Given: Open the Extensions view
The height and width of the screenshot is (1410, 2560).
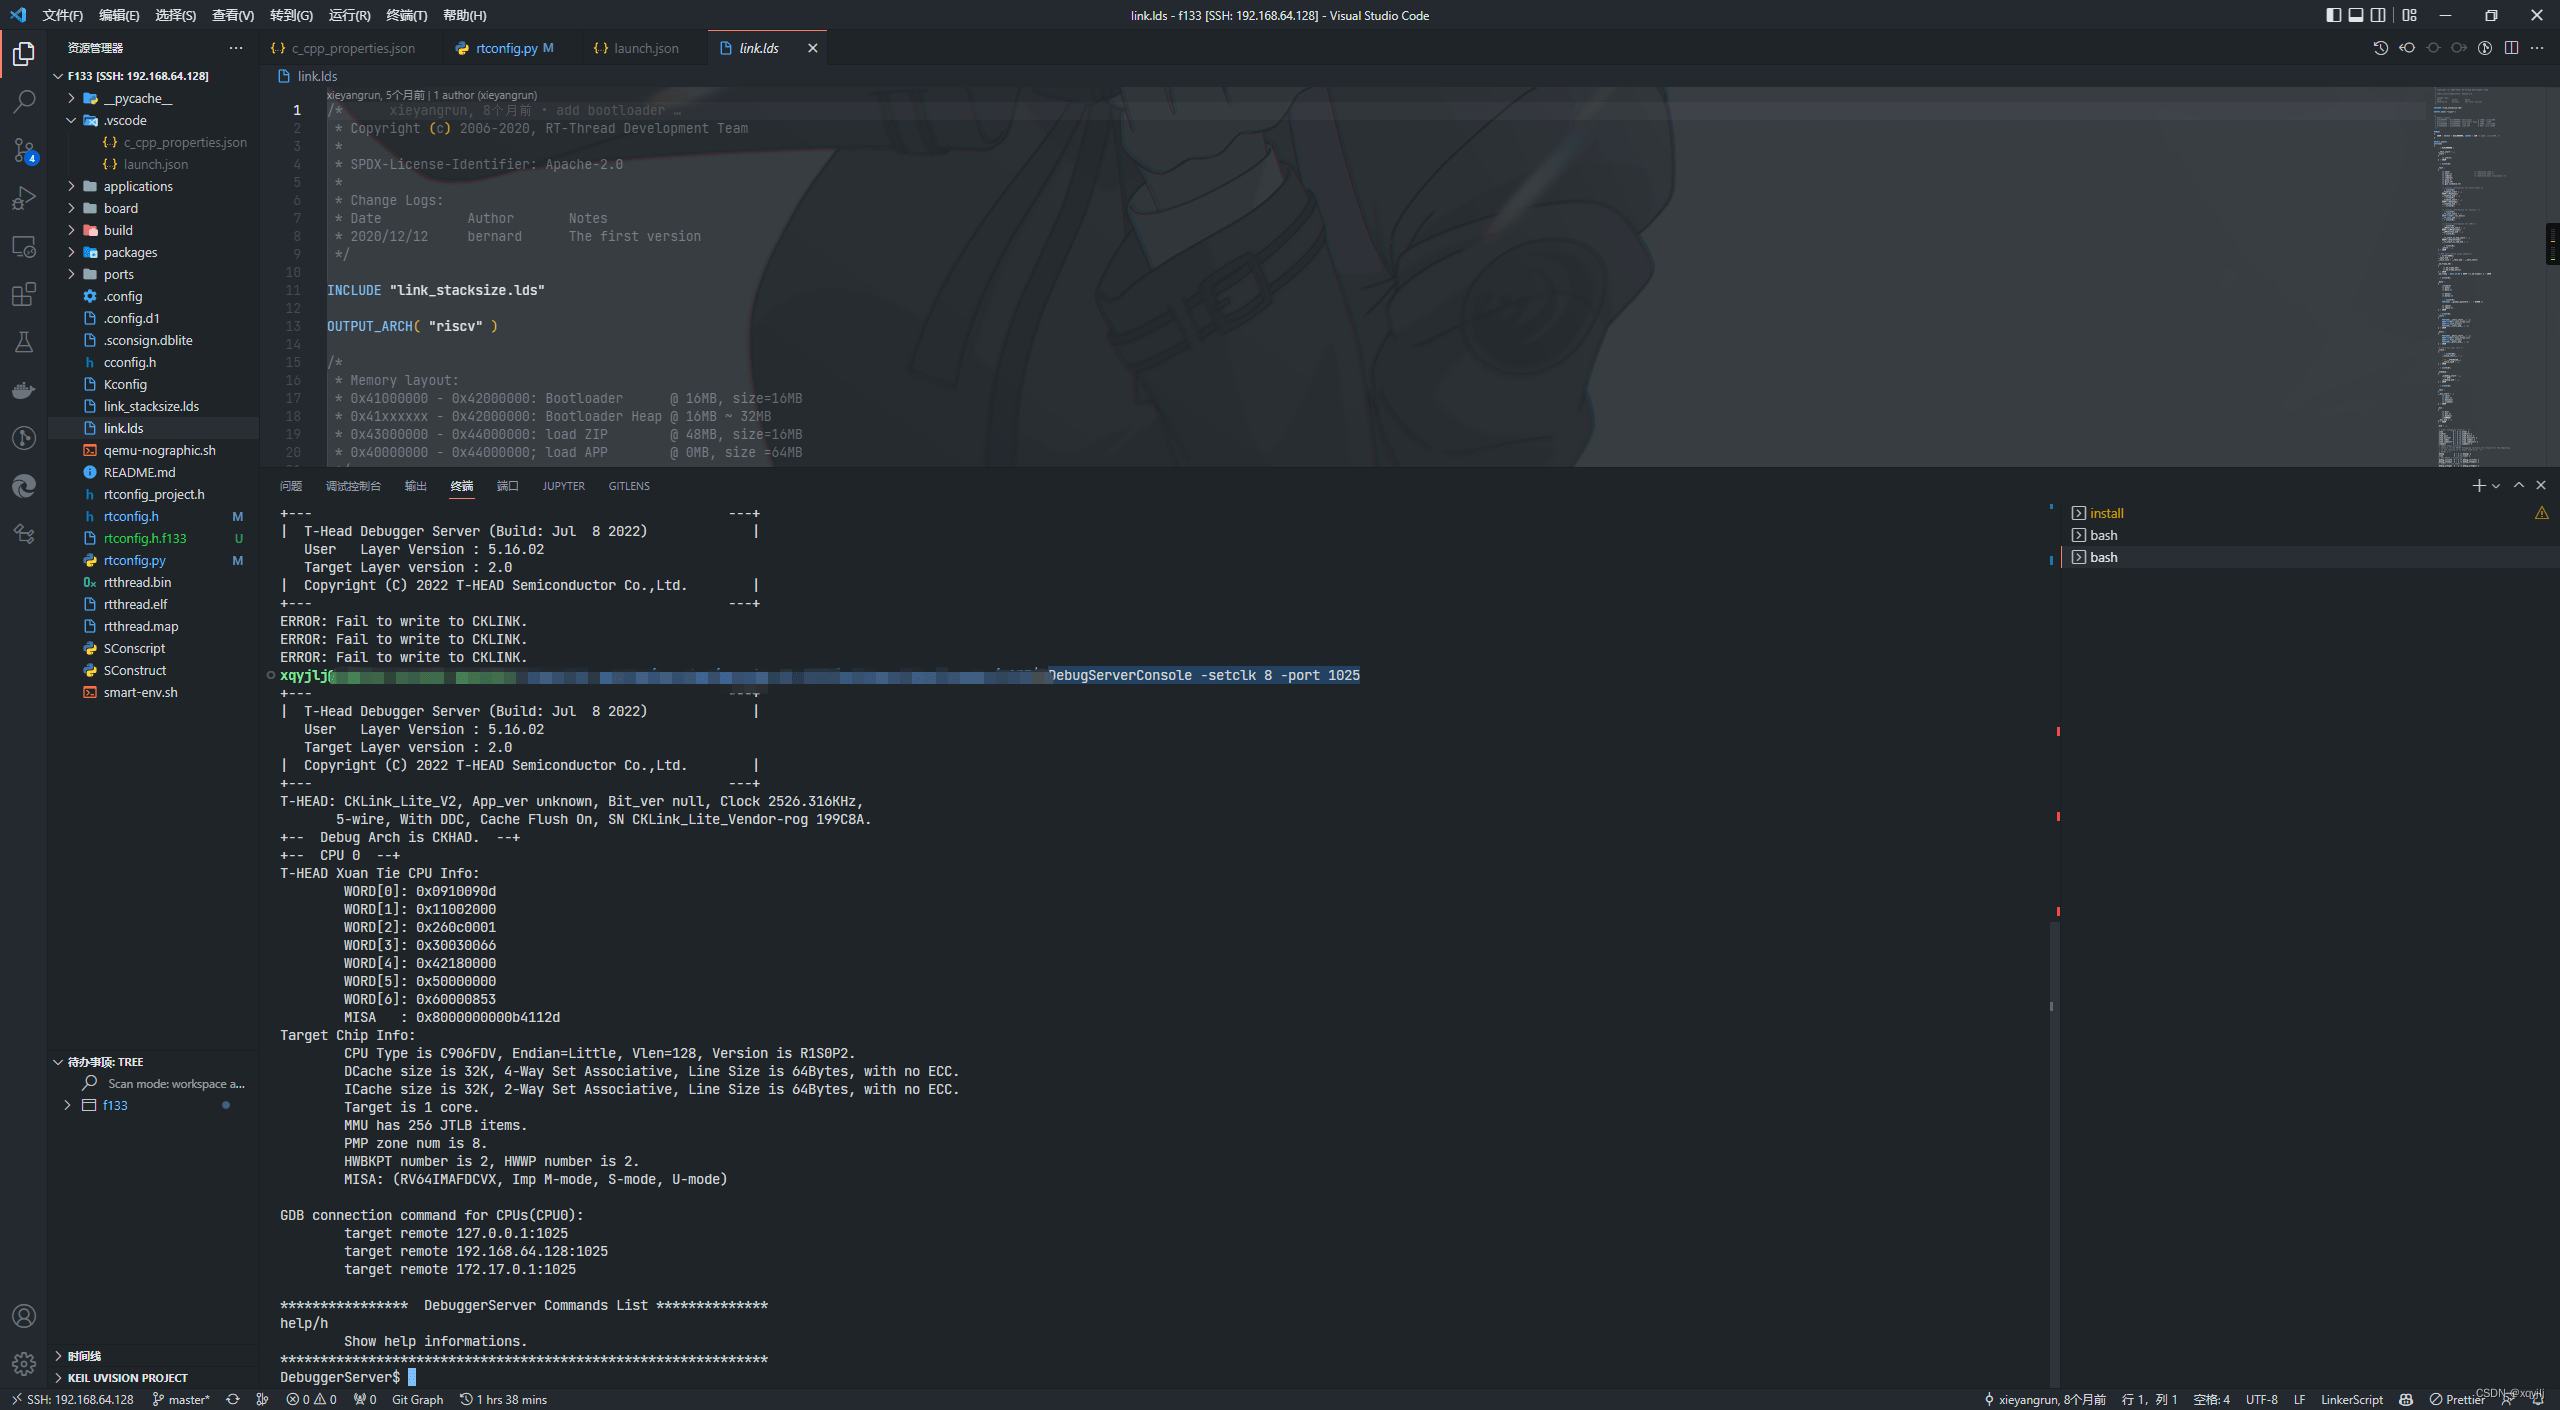Looking at the screenshot, I should point(24,294).
